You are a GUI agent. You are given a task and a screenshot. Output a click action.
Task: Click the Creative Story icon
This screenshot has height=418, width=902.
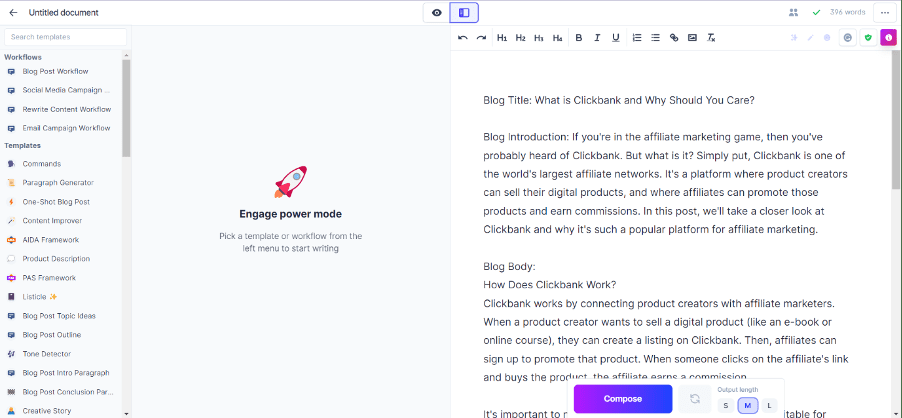(x=11, y=411)
